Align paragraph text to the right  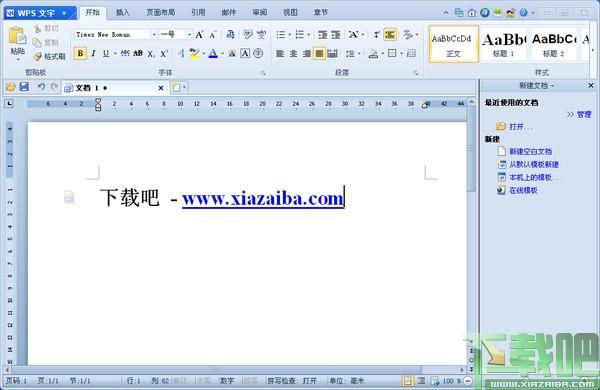click(306, 54)
